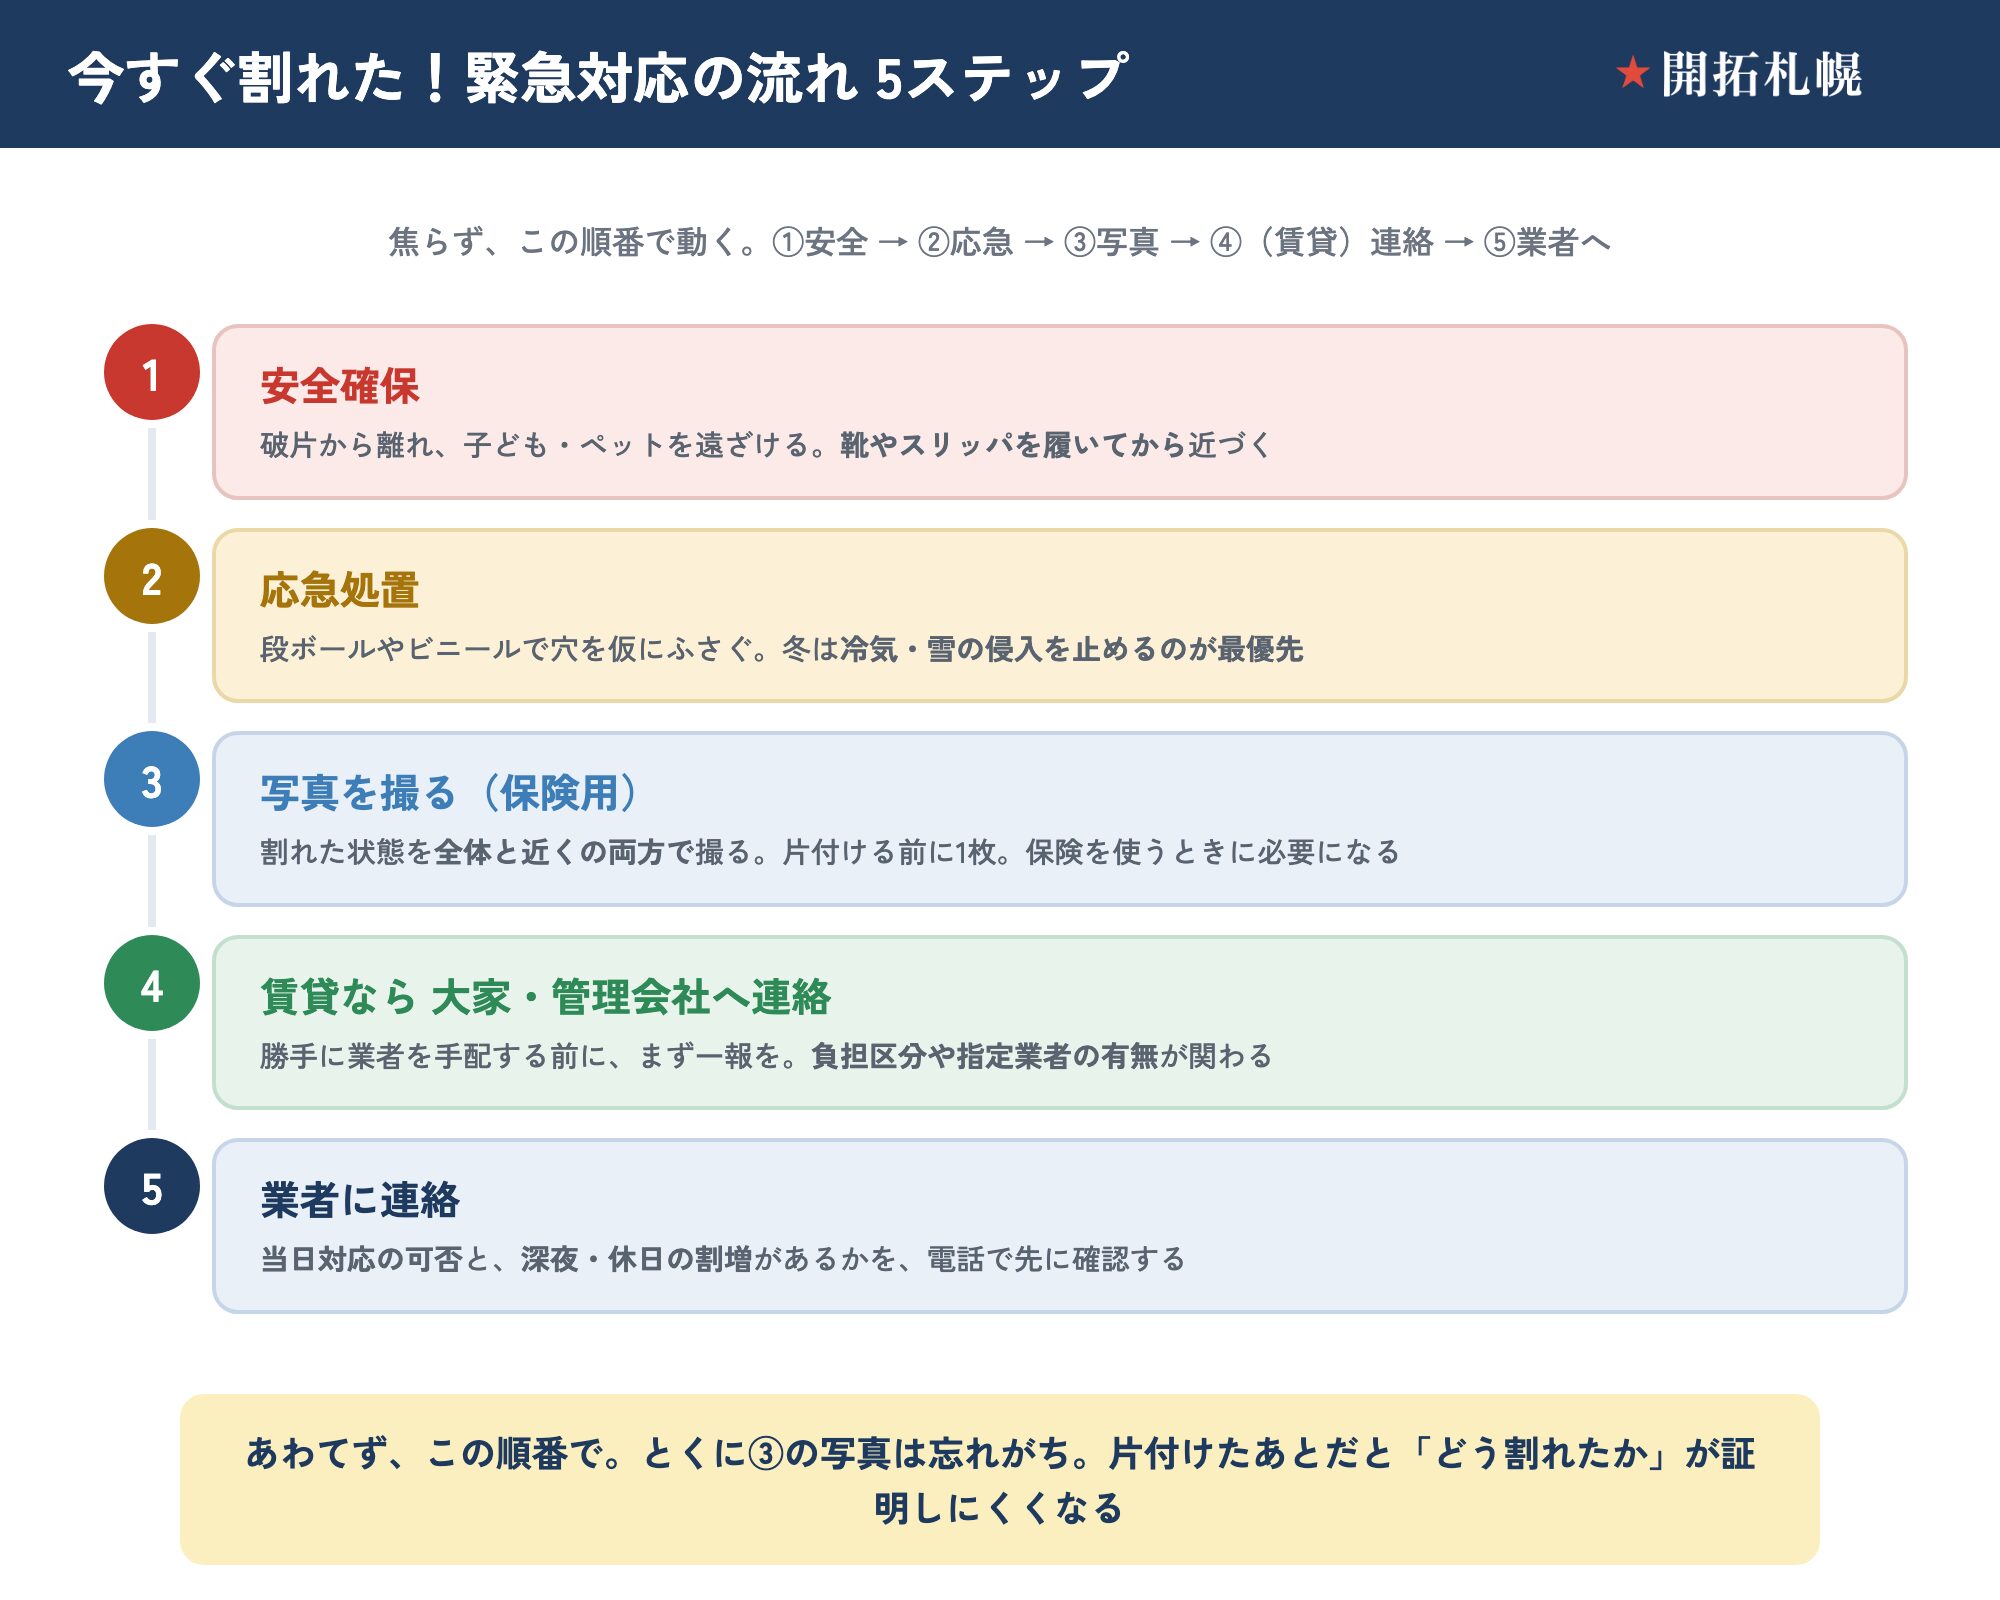The width and height of the screenshot is (2000, 1600).
Task: Click ④（賃貸）連絡 in the subtitle sequence
Action: 1322,242
